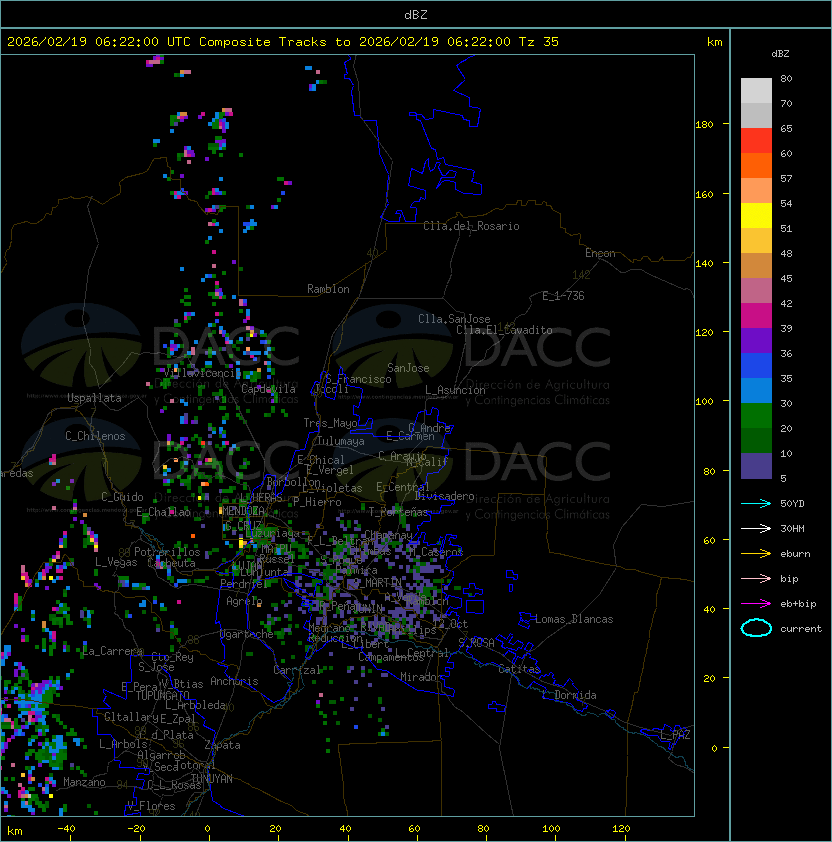
Task: Click the 'Potrerillos' map label
Action: pos(167,552)
